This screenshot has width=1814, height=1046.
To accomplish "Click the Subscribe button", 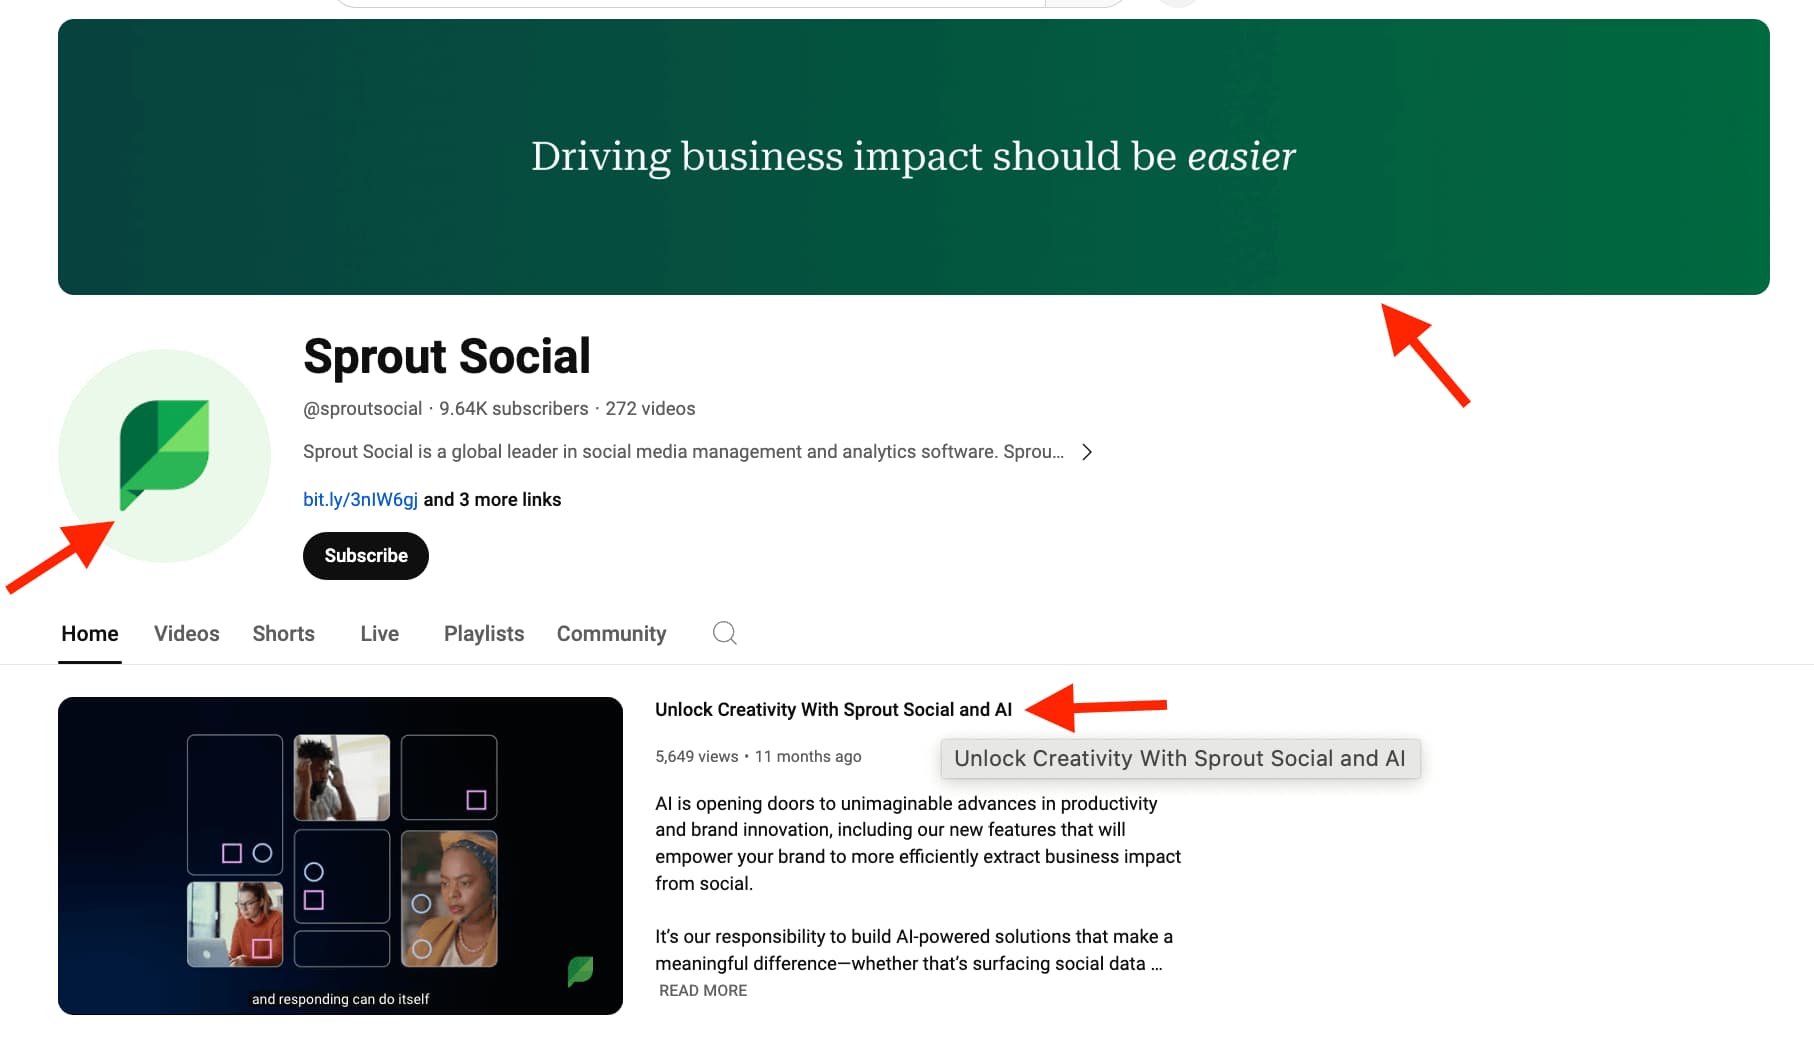I will coord(365,555).
